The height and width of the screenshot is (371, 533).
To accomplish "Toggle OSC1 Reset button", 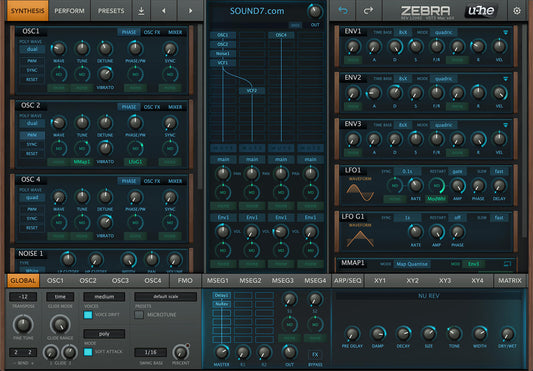I will click(x=32, y=79).
